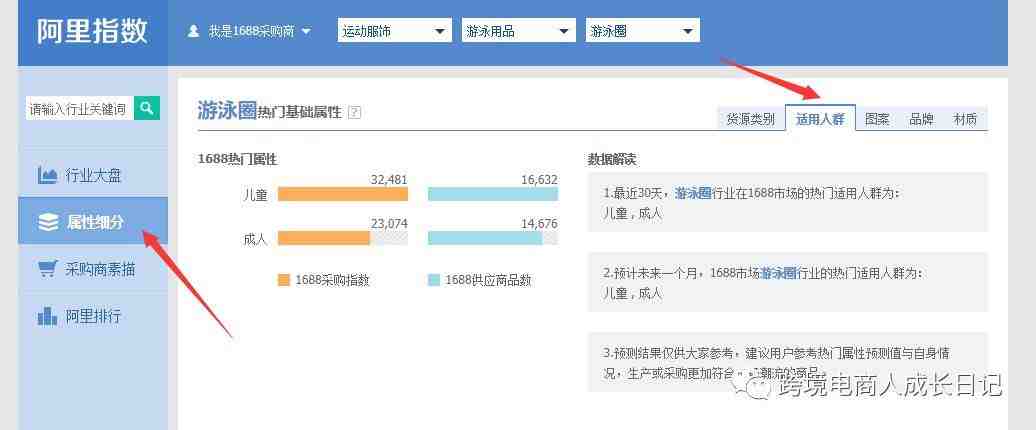The width and height of the screenshot is (1036, 430).
Task: Click the 1688采购指数 legend text
Action: click(x=332, y=280)
